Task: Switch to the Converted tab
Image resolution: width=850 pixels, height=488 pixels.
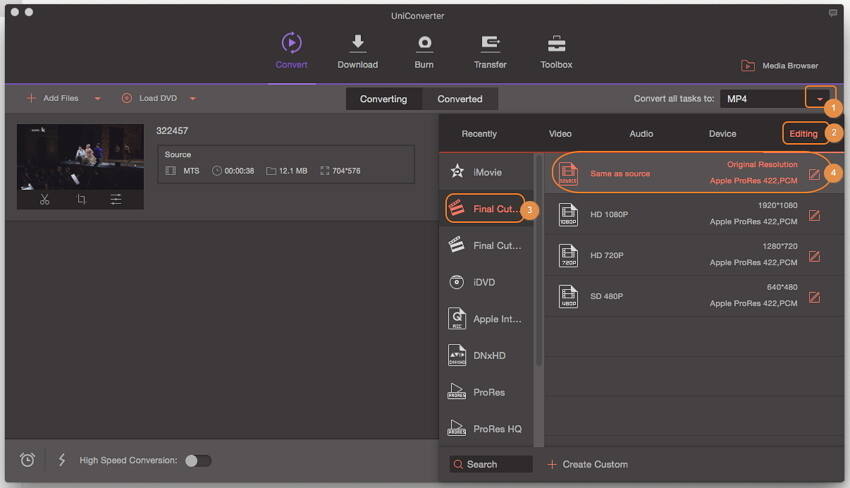Action: (x=460, y=99)
